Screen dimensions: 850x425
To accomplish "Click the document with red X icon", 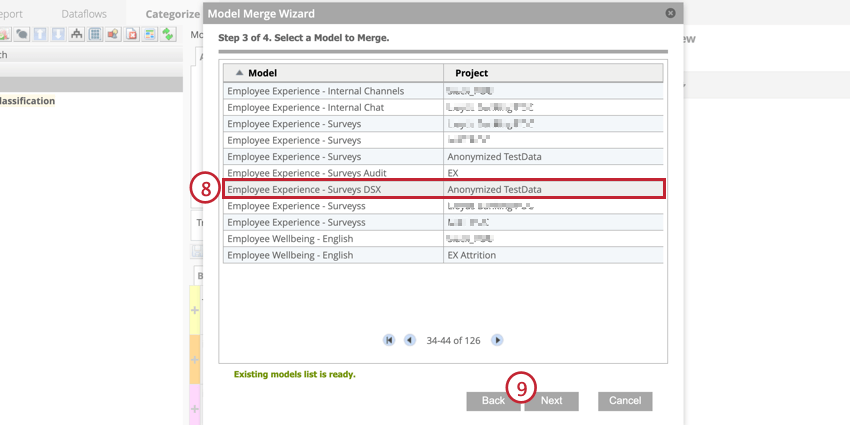I will click(x=130, y=33).
